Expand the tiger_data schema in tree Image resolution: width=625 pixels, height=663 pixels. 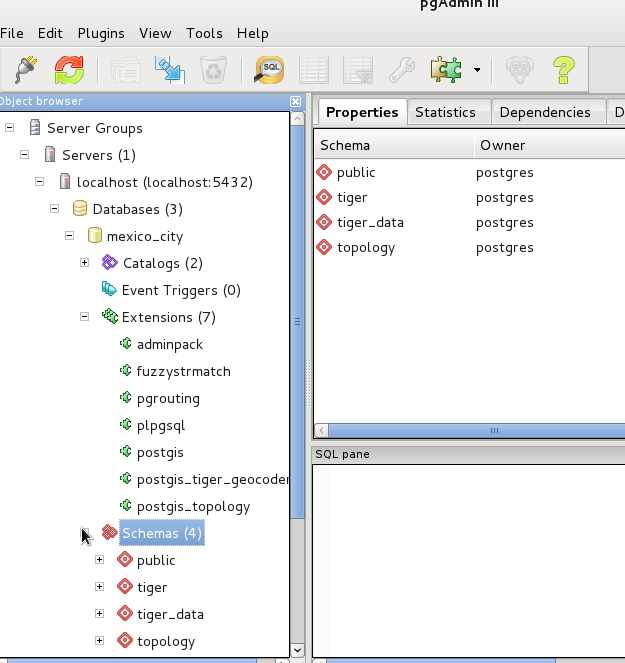(99, 614)
